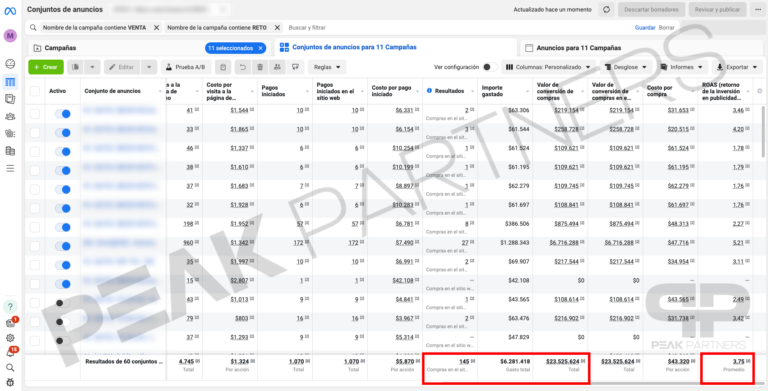Turn on the ad set spending $63.476
Viewport: 768px width, 391px height.
[63, 322]
